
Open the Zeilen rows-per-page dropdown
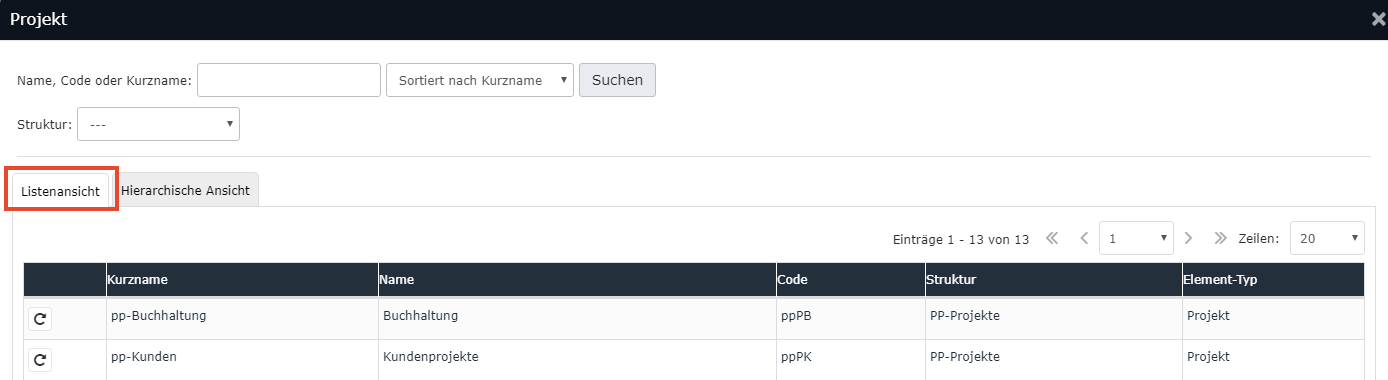pos(1327,239)
